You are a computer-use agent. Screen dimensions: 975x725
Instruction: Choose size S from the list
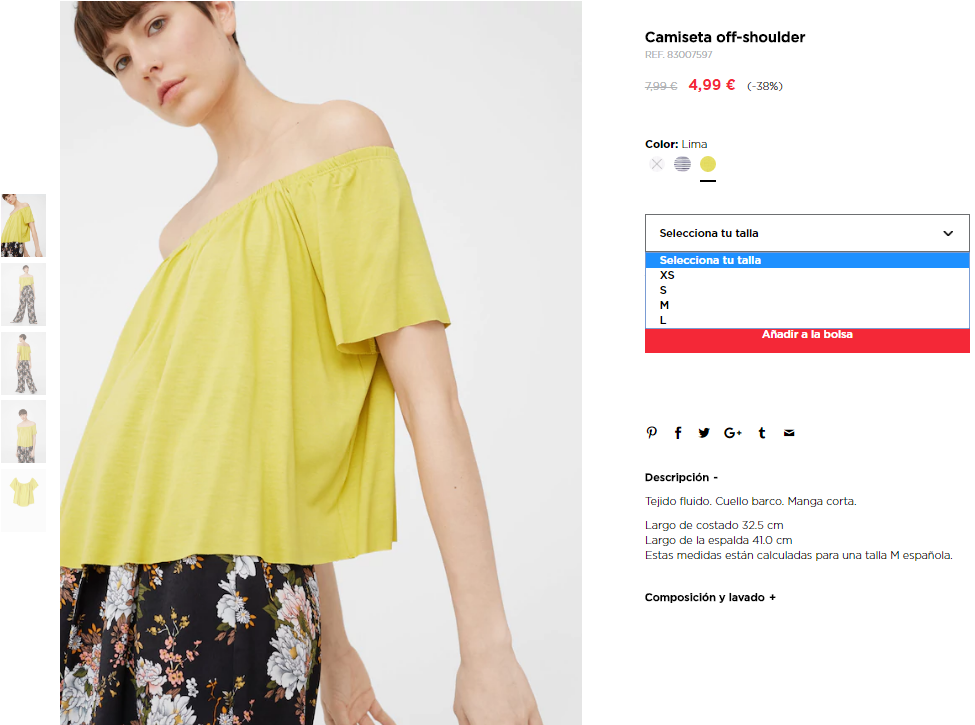click(807, 290)
